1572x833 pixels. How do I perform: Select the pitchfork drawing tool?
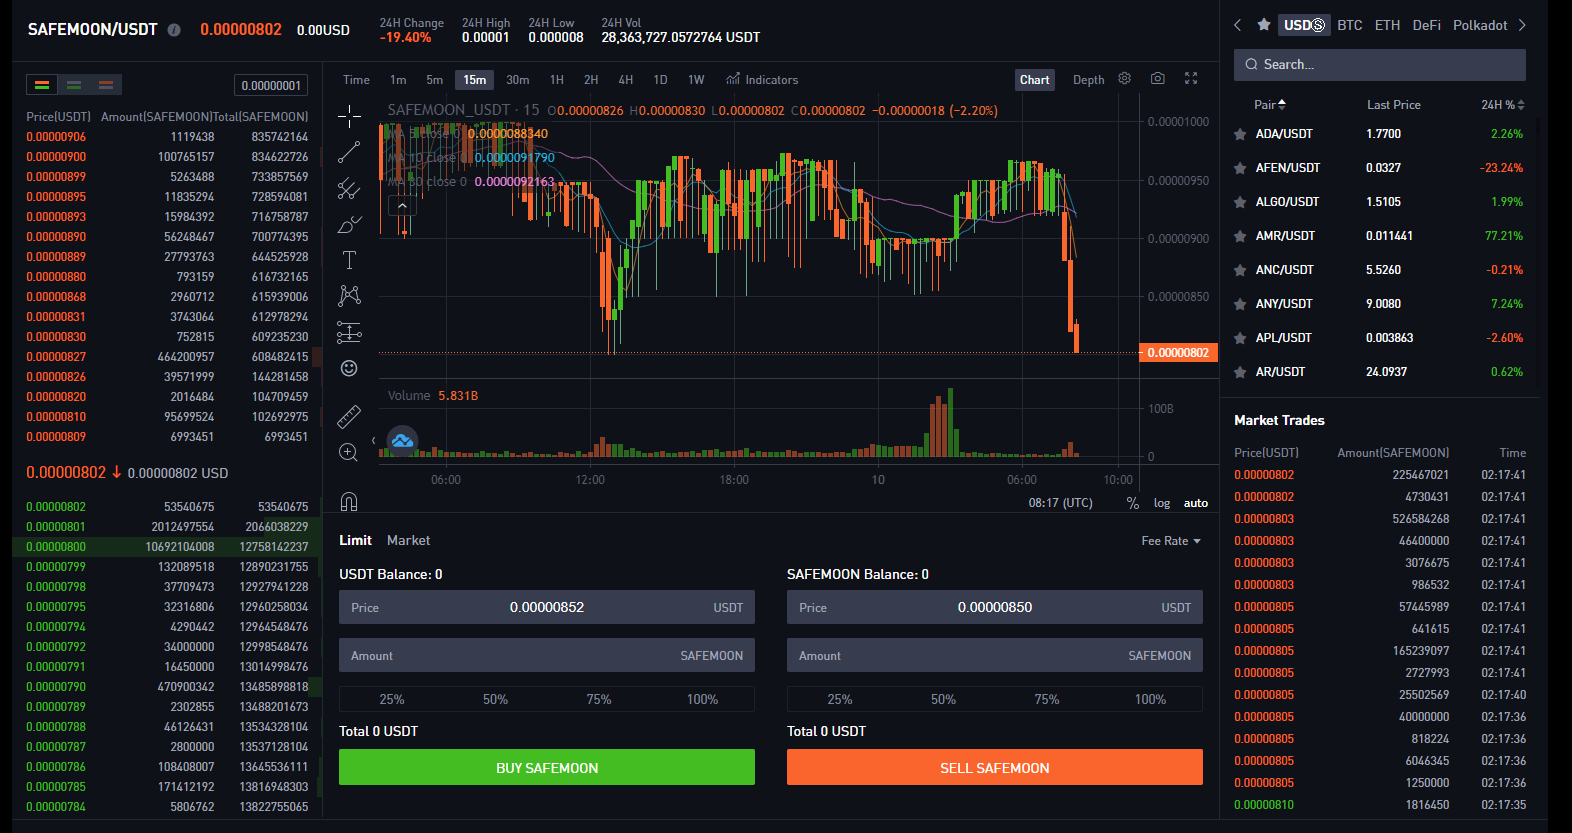coord(349,188)
